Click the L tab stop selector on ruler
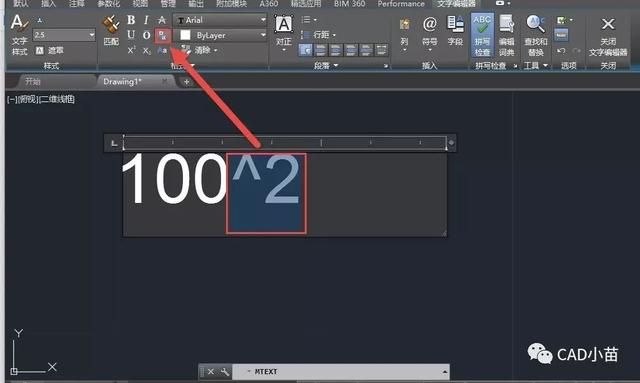The height and width of the screenshot is (383, 640). (114, 143)
